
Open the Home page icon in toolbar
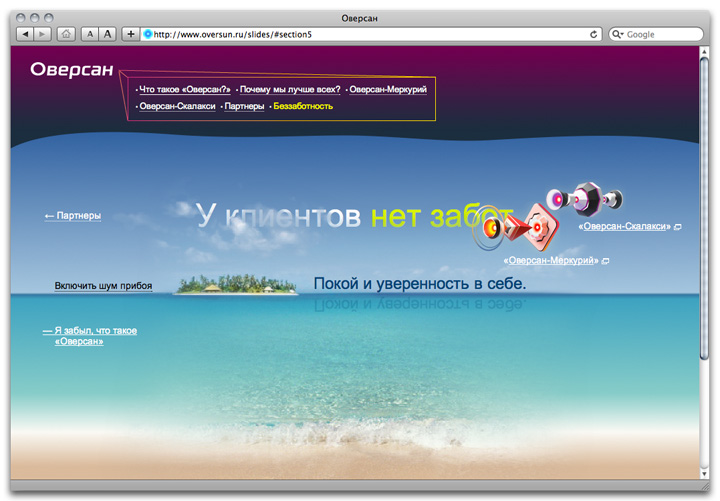66,34
